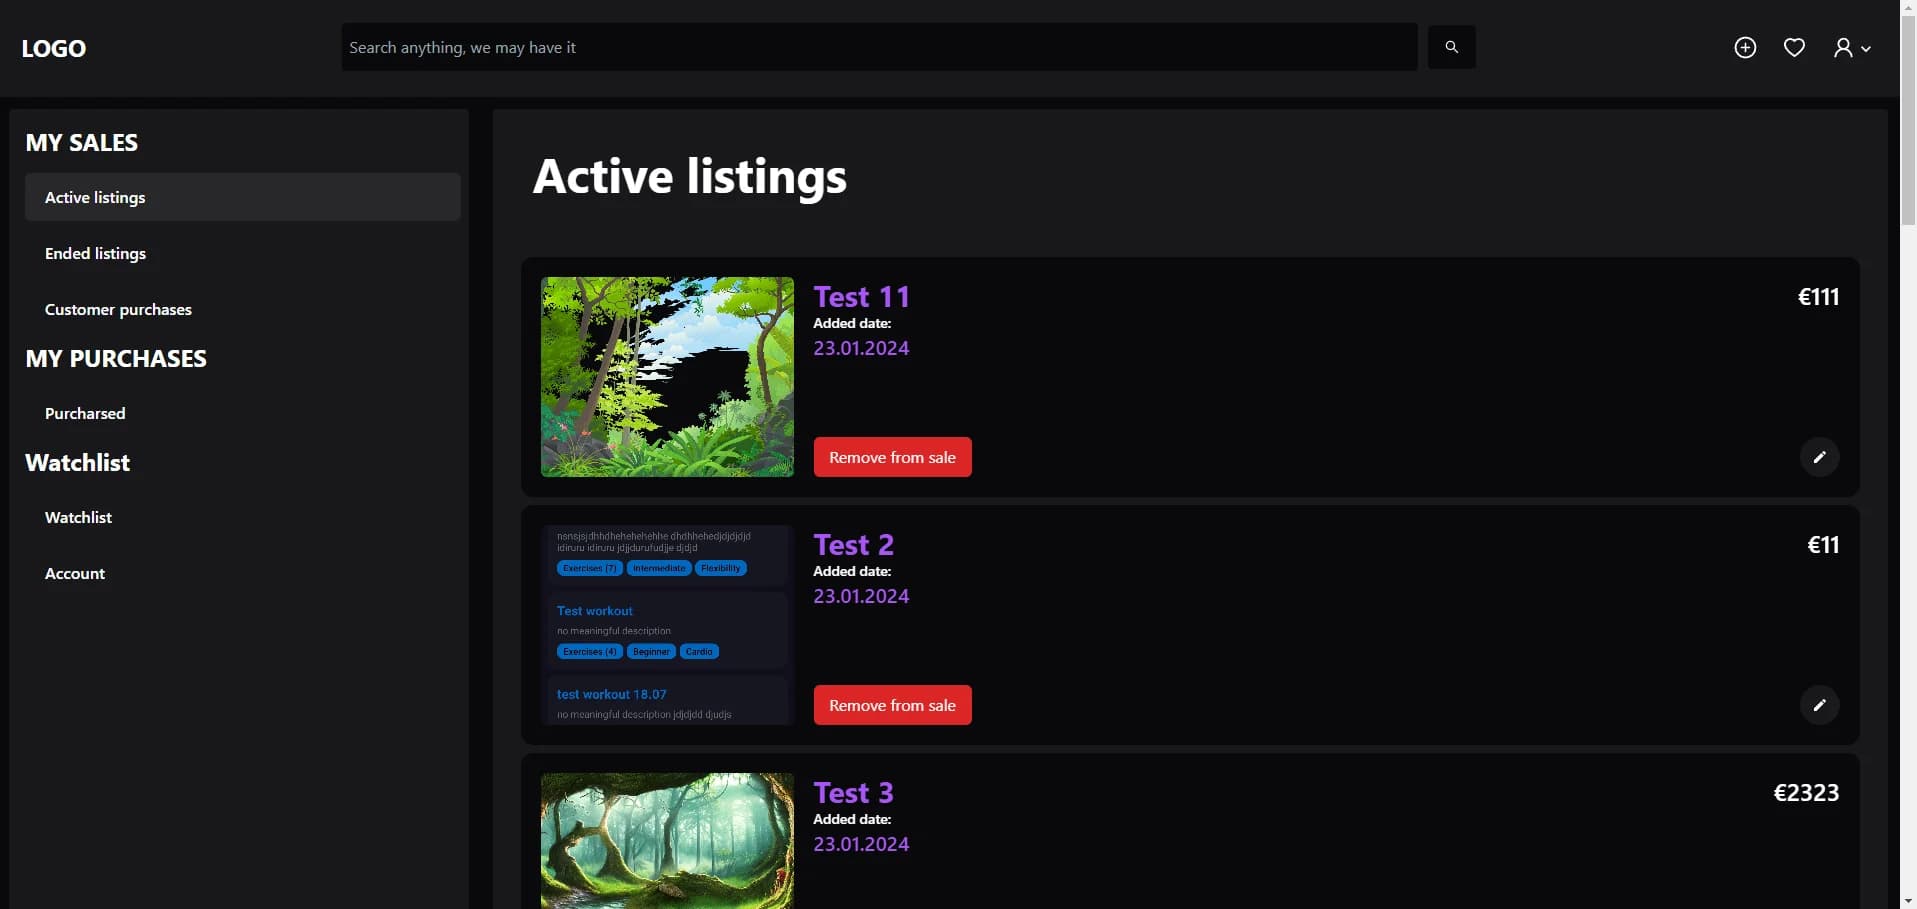Focus the search anything input field

878,47
